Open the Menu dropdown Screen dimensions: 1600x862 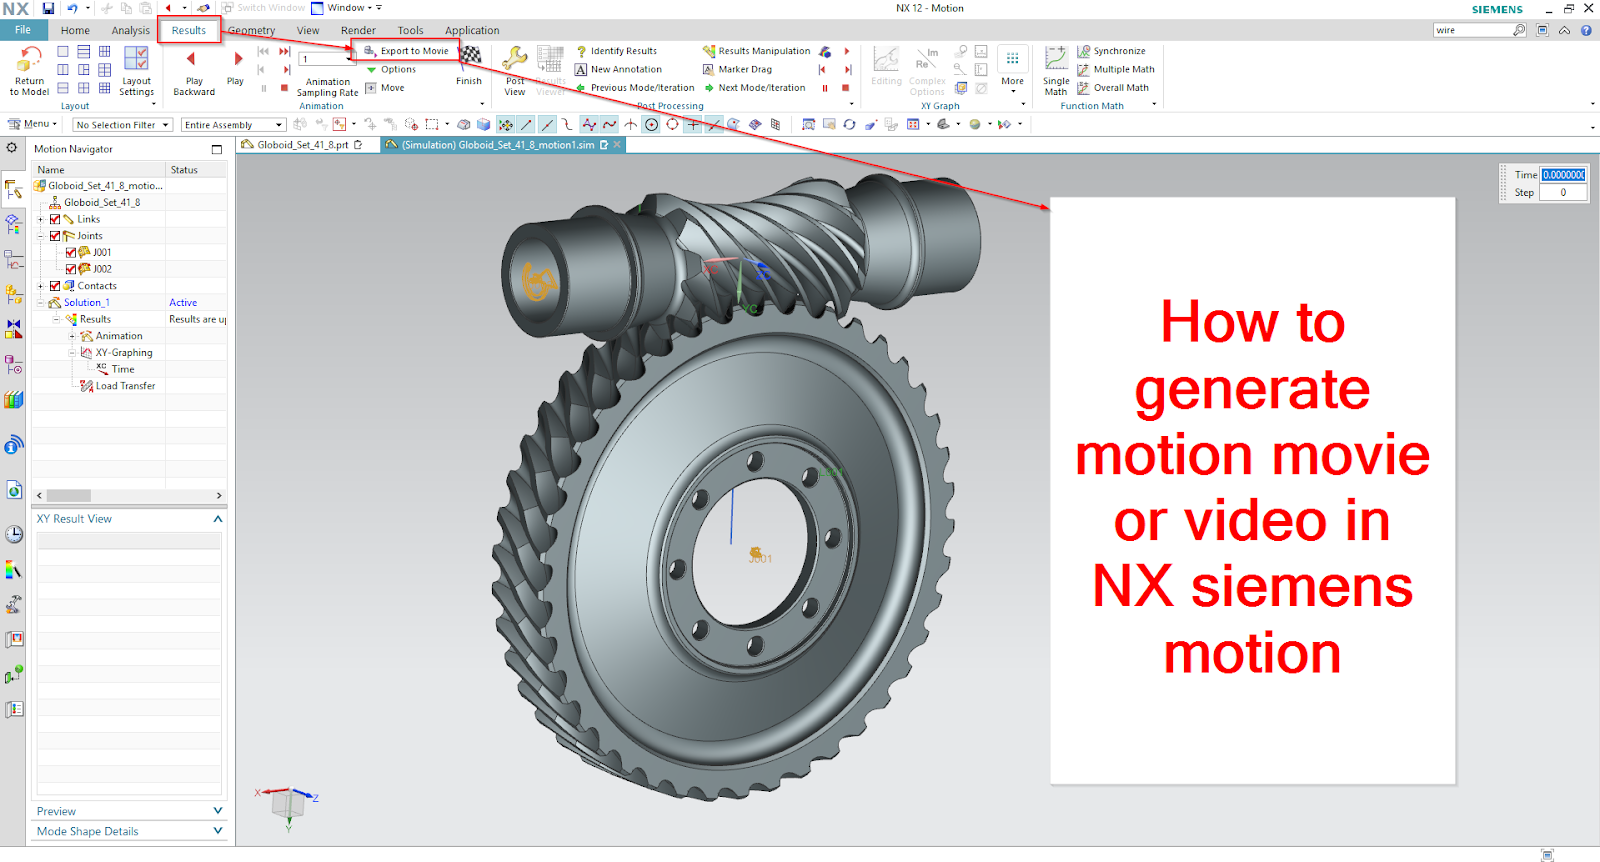point(33,124)
